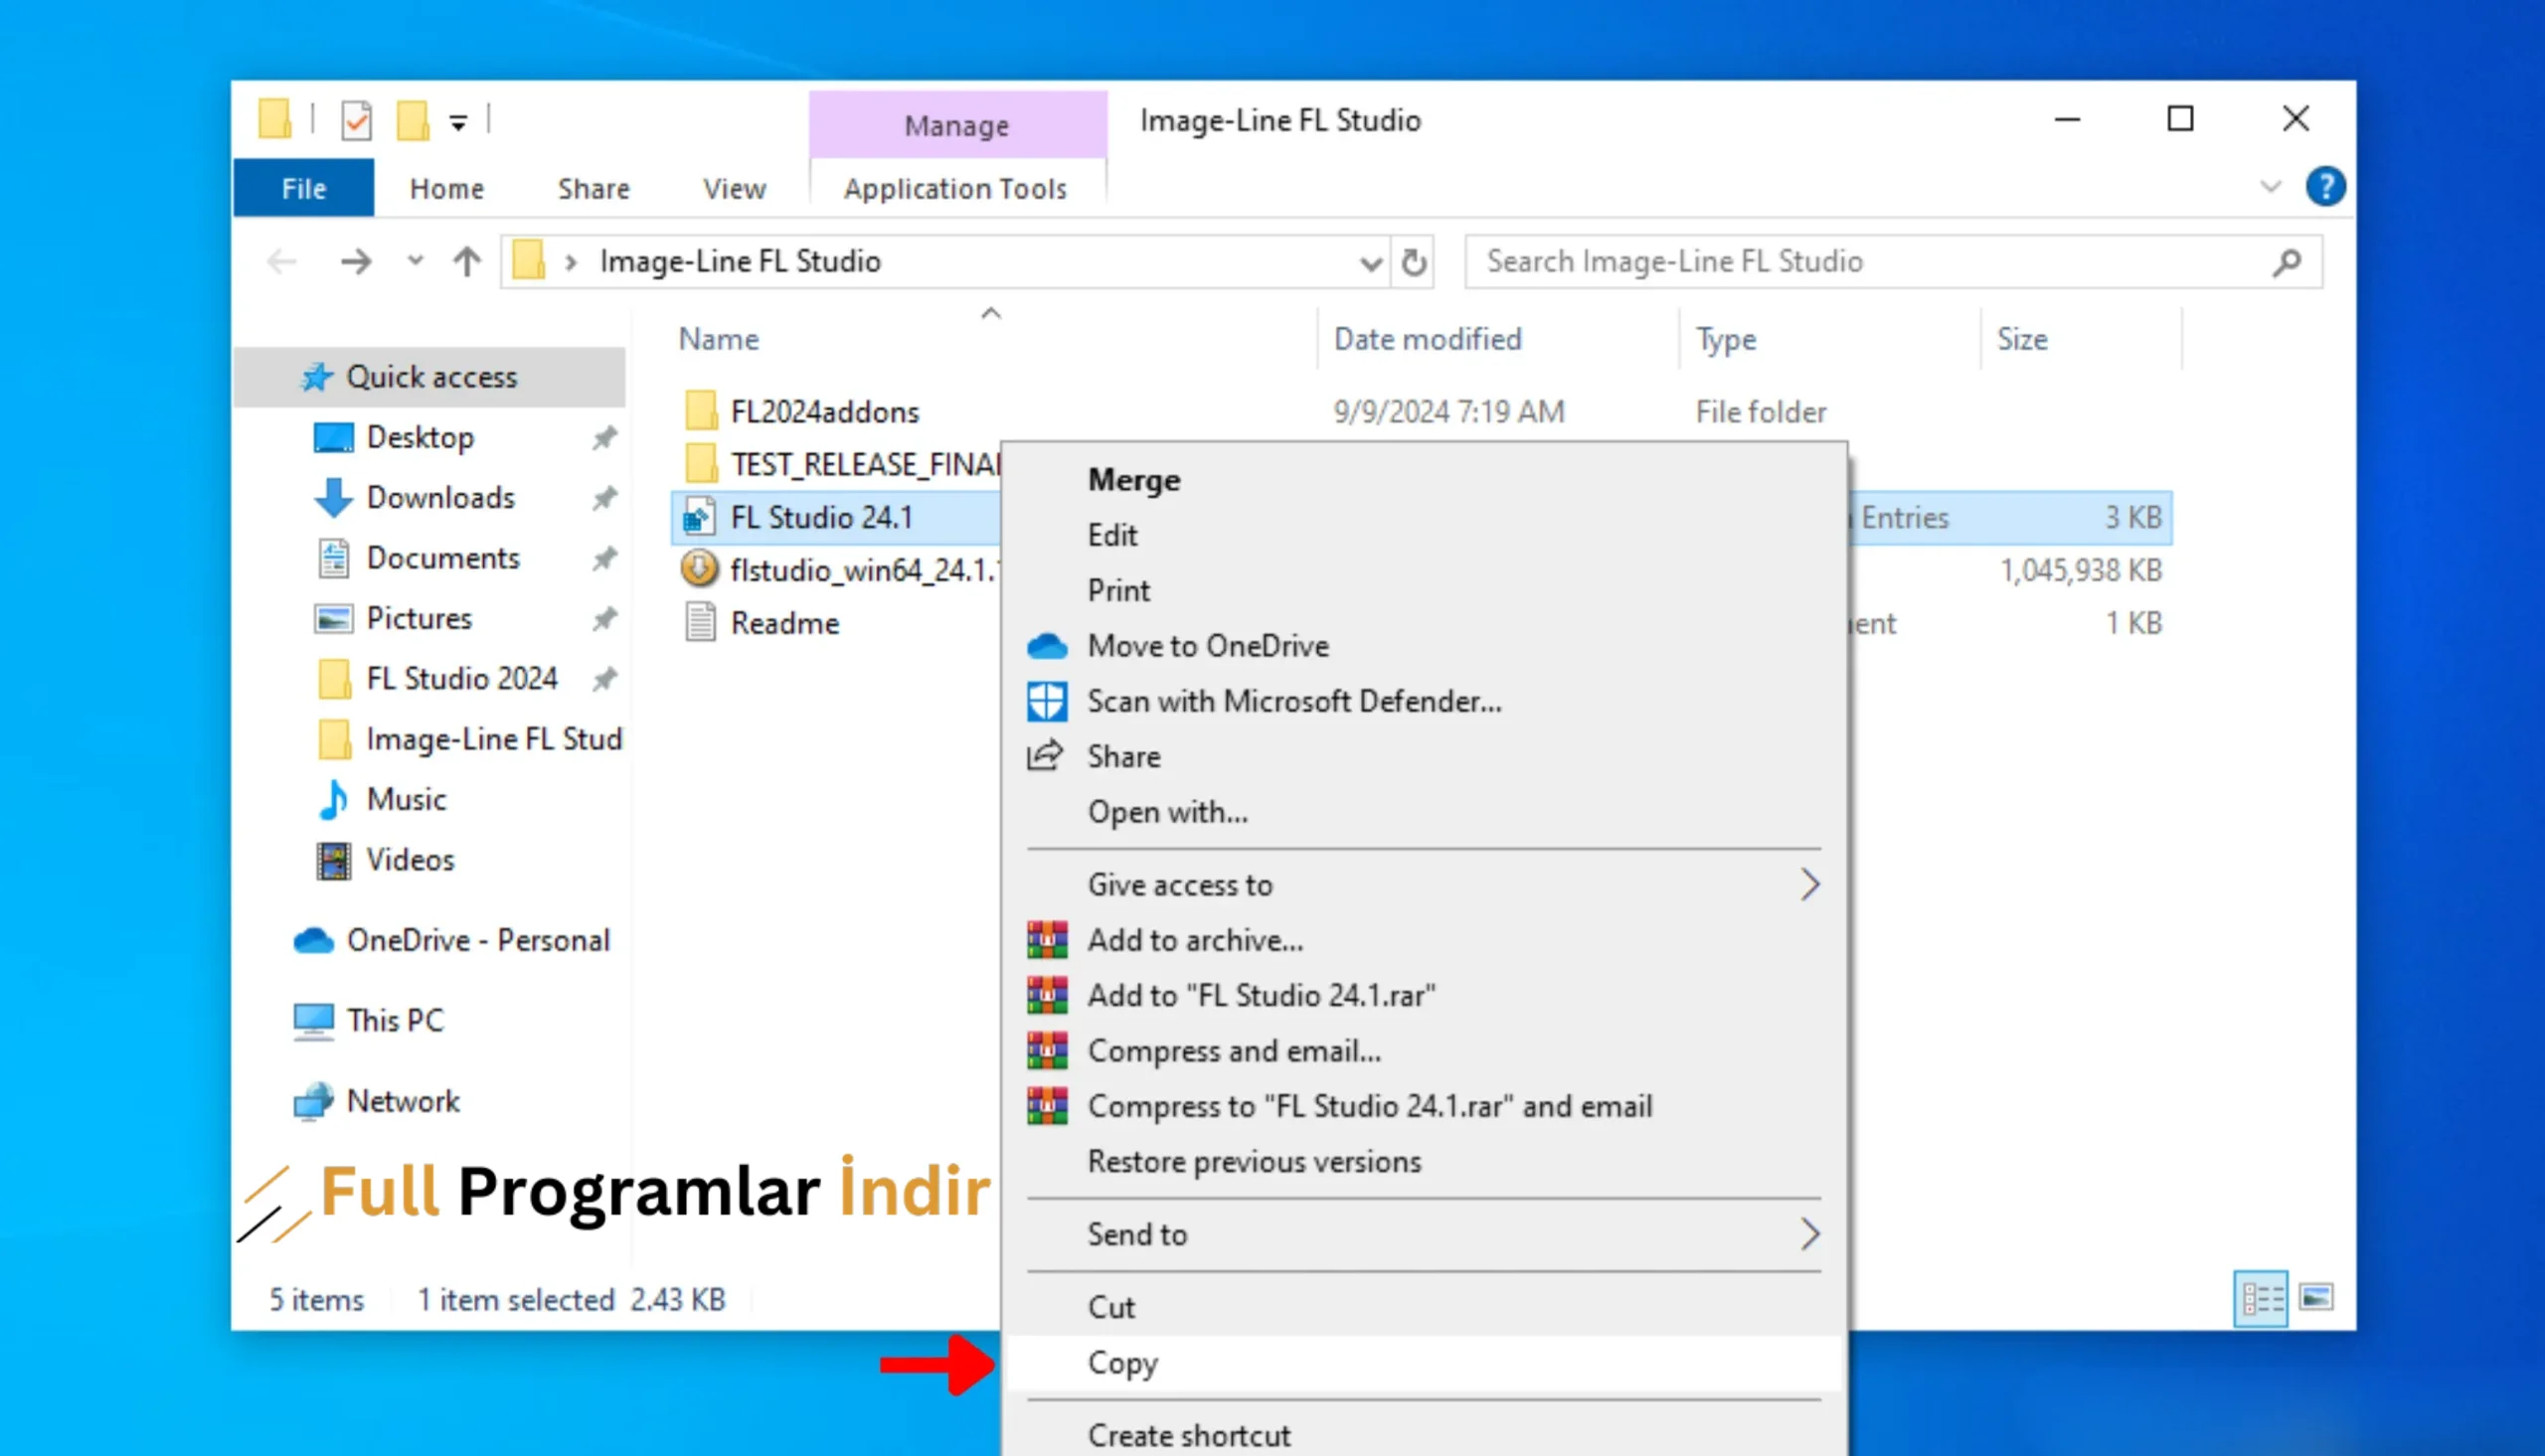Open Documents in the navigation pane
This screenshot has width=2545, height=1456.
pos(443,558)
